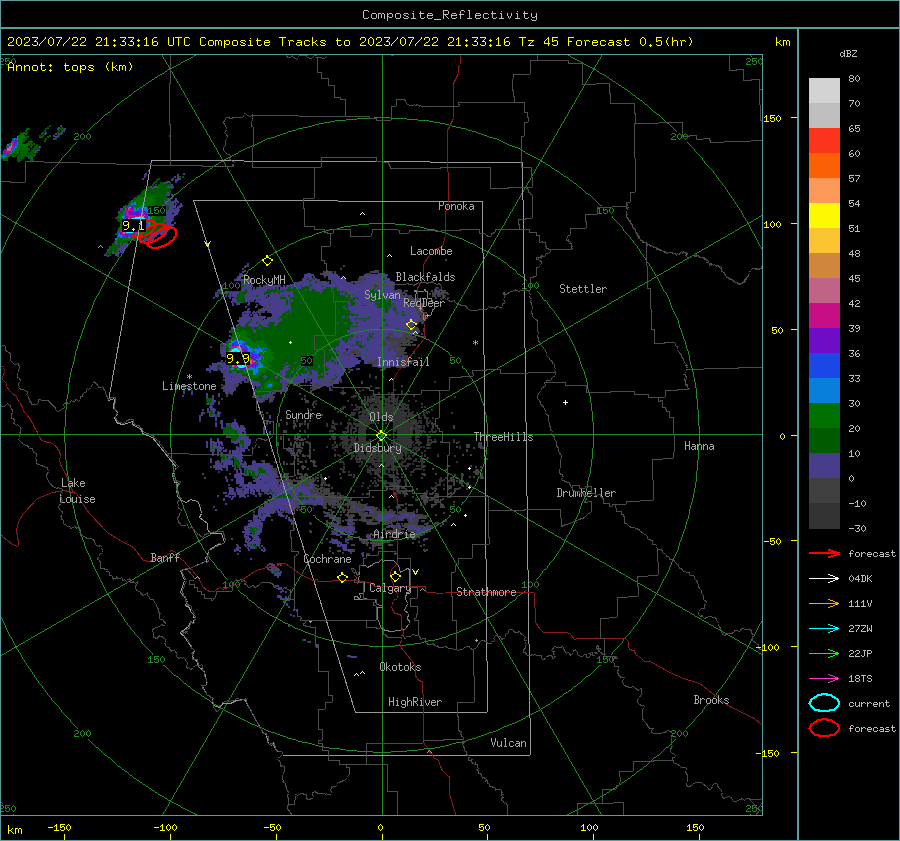Click the red forecast arrow in legend
The height and width of the screenshot is (841, 900).
[x=824, y=553]
